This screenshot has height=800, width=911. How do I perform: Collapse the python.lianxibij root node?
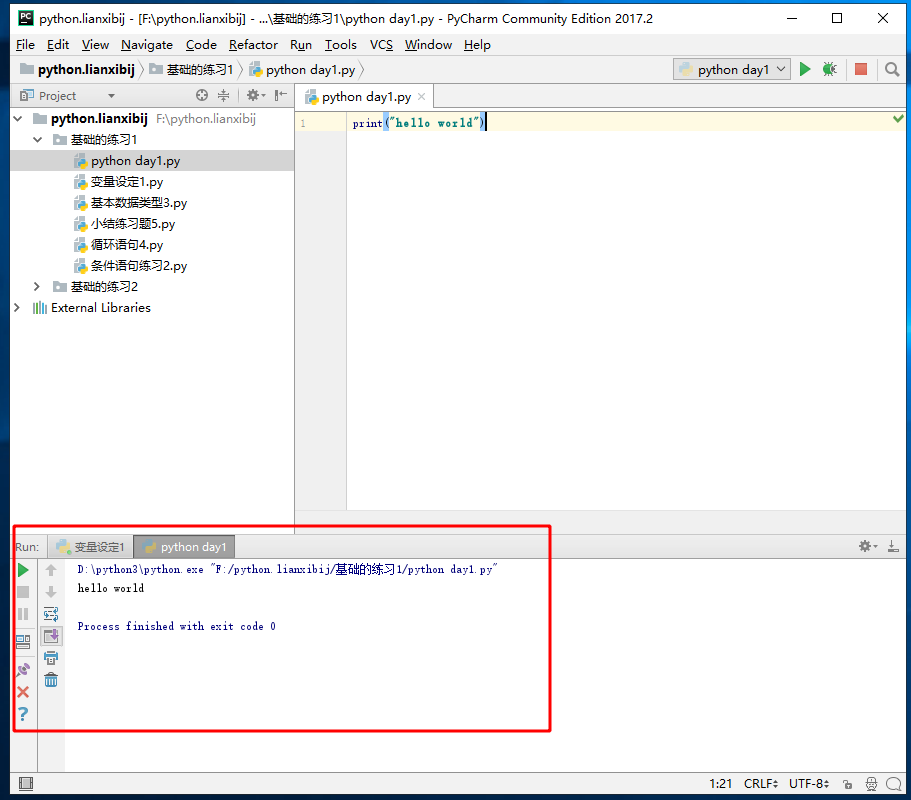click(x=18, y=119)
